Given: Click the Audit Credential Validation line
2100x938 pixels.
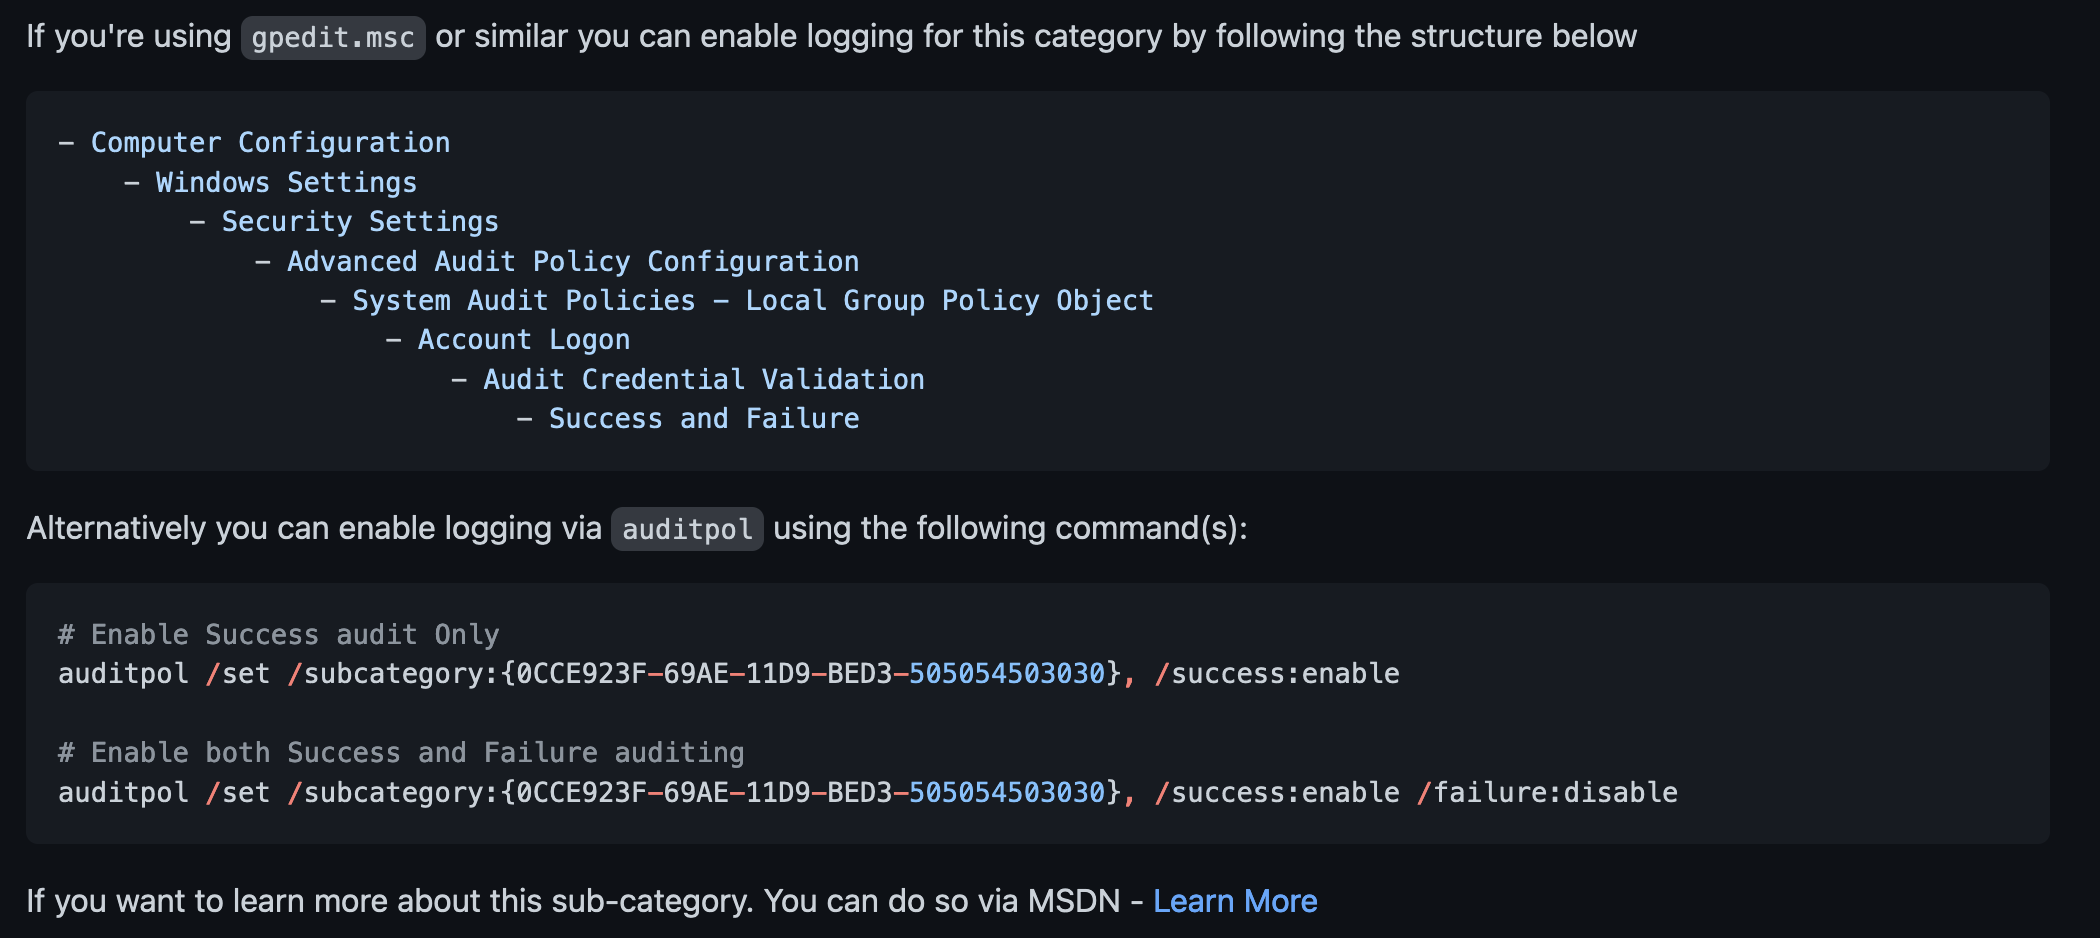Looking at the screenshot, I should tap(704, 380).
